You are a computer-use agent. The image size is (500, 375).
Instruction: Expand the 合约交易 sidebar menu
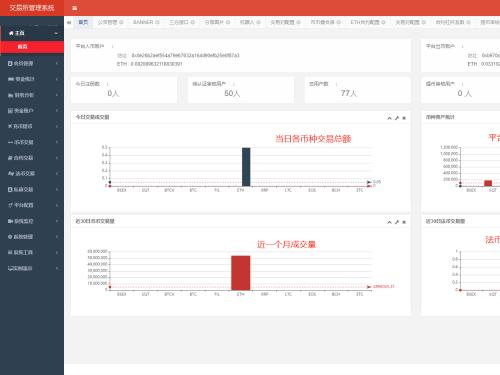32,158
